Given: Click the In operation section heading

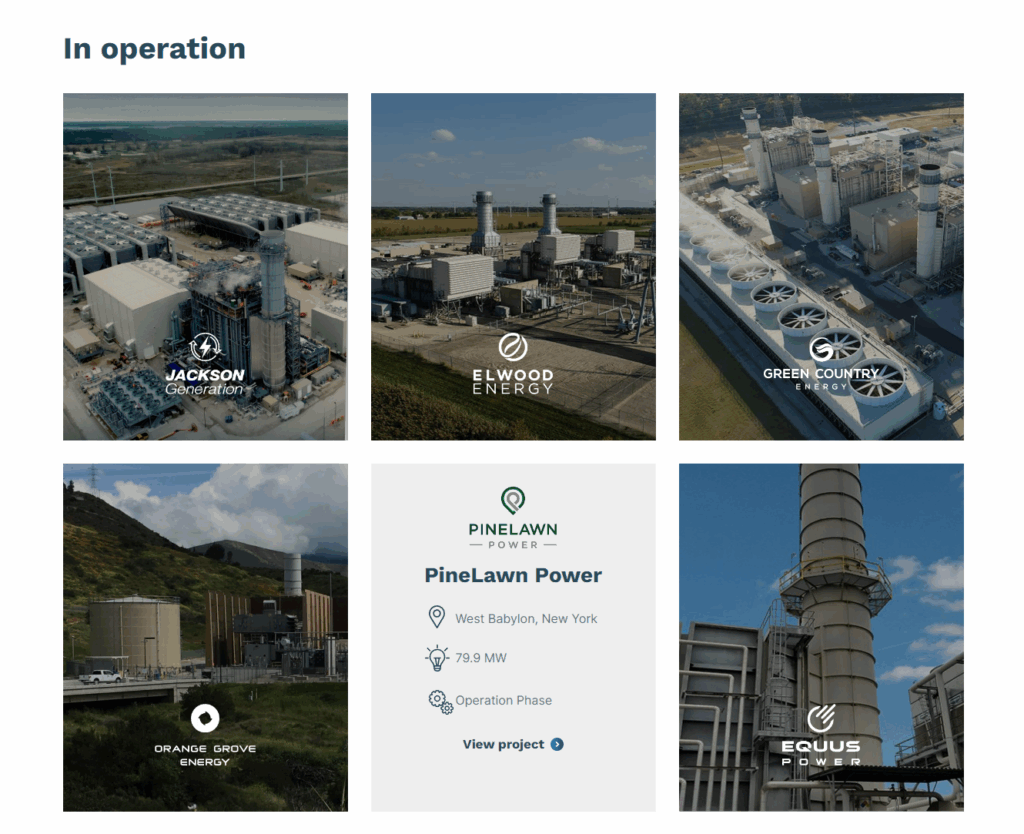Looking at the screenshot, I should click(154, 48).
